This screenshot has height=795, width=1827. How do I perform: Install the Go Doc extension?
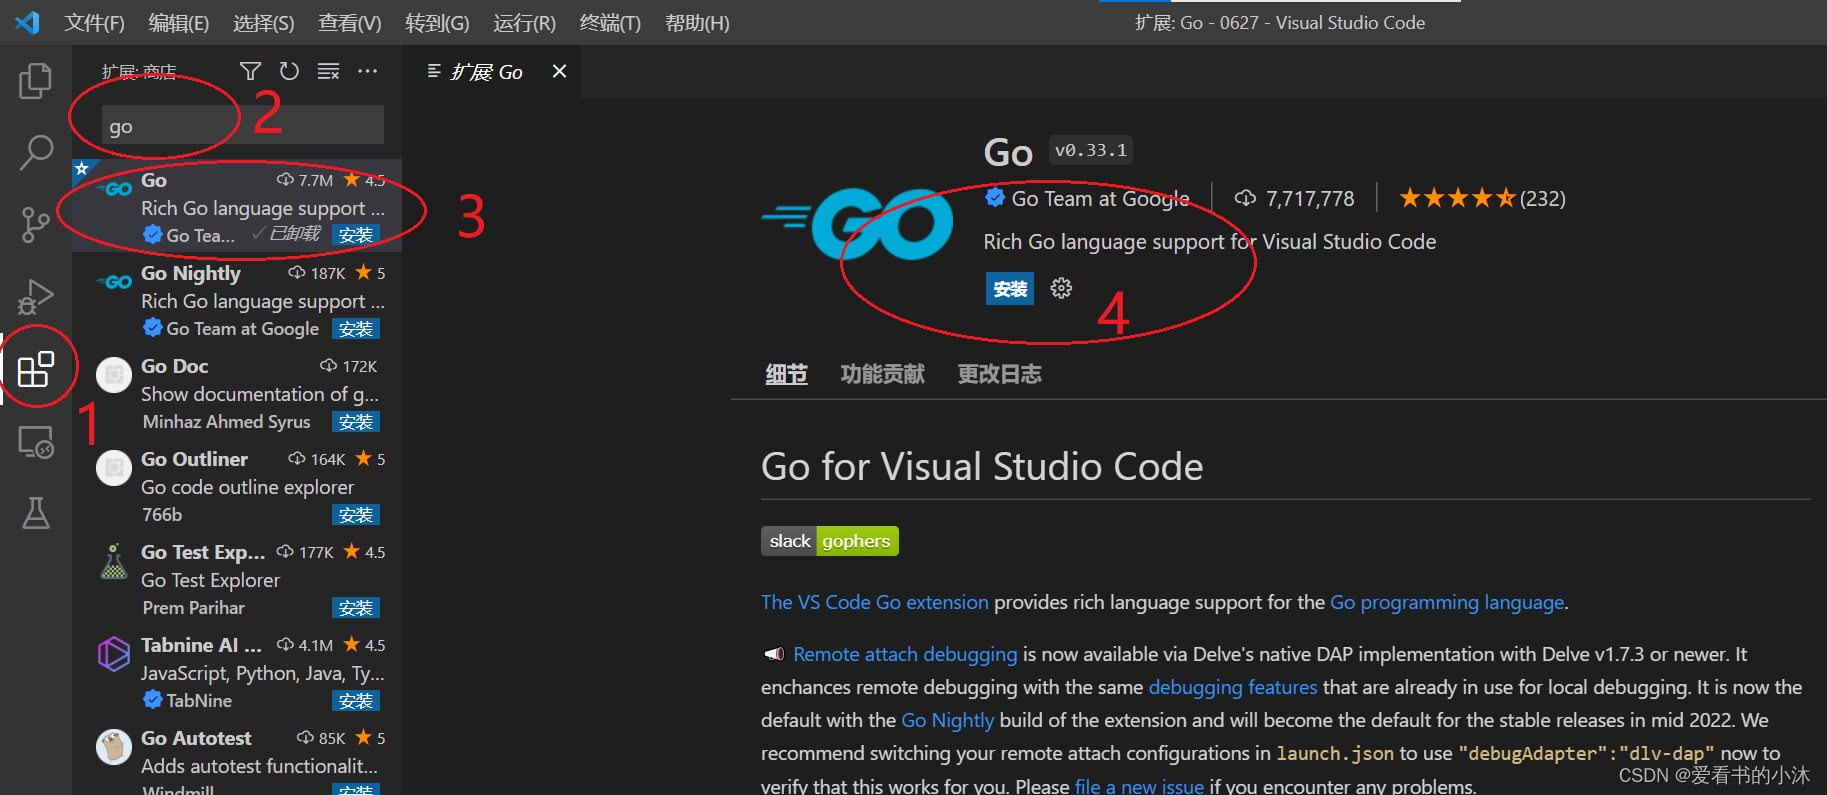[356, 422]
